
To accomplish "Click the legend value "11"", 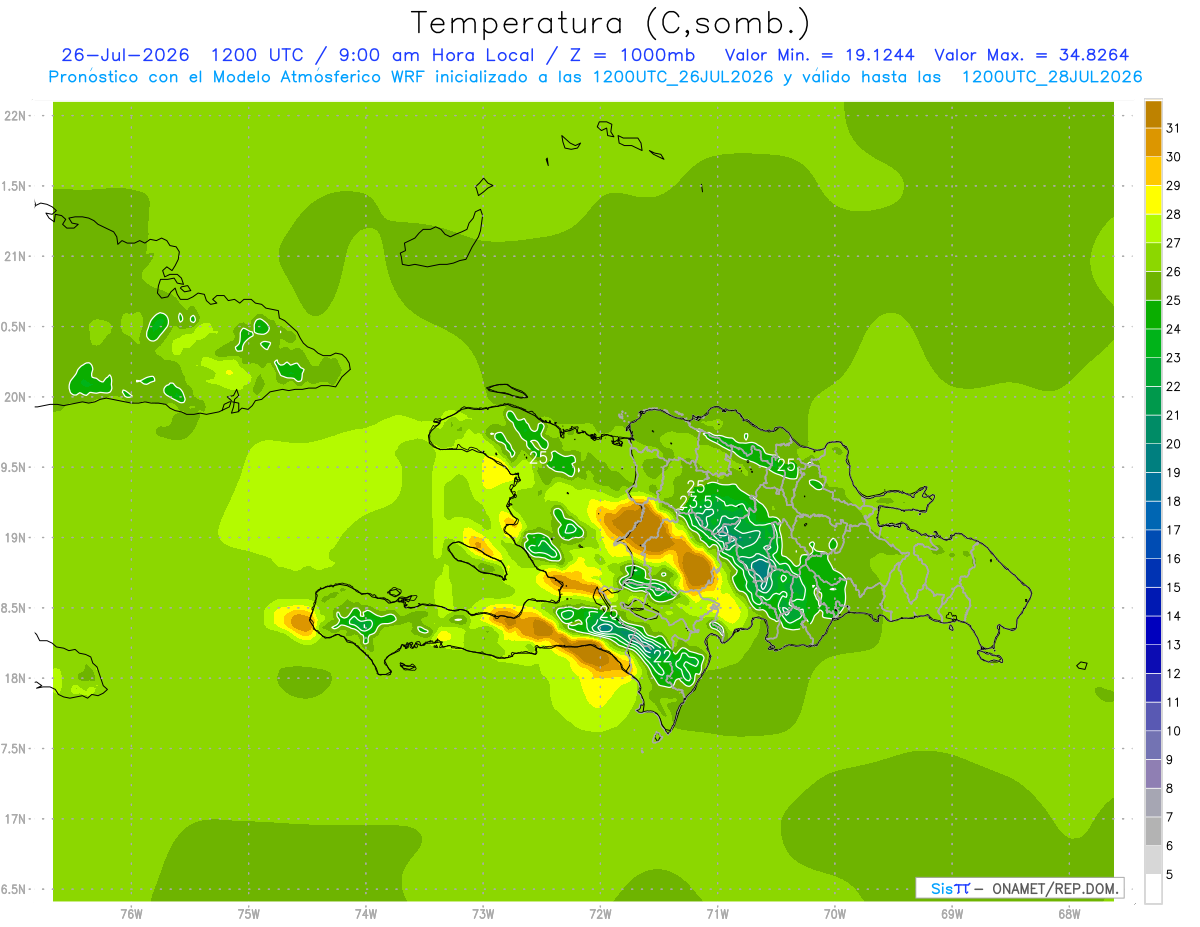I will coord(1173,702).
